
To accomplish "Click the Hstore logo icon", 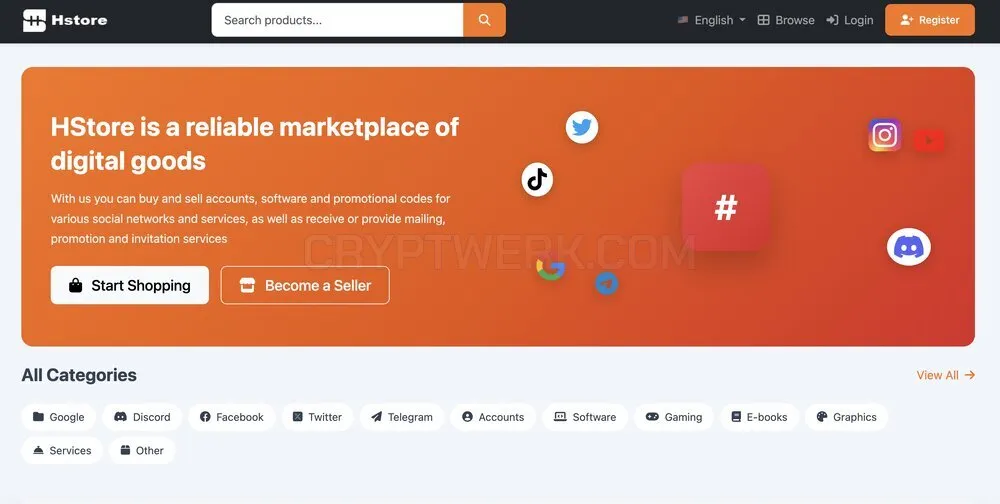I will [34, 20].
